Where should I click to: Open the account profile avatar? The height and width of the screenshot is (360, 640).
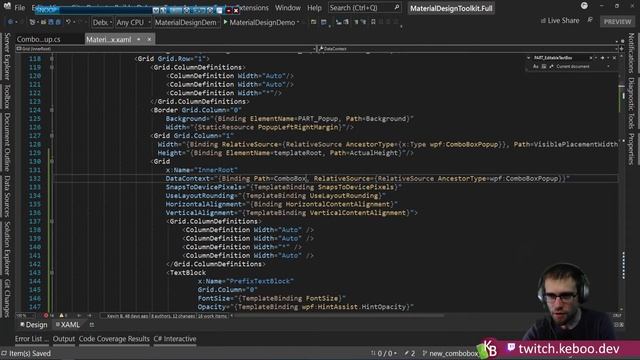pyautogui.click(x=584, y=6)
